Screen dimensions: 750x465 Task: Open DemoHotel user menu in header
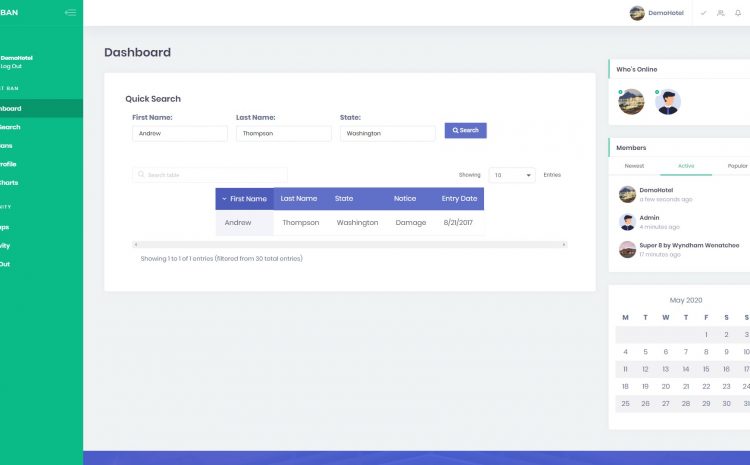point(665,13)
